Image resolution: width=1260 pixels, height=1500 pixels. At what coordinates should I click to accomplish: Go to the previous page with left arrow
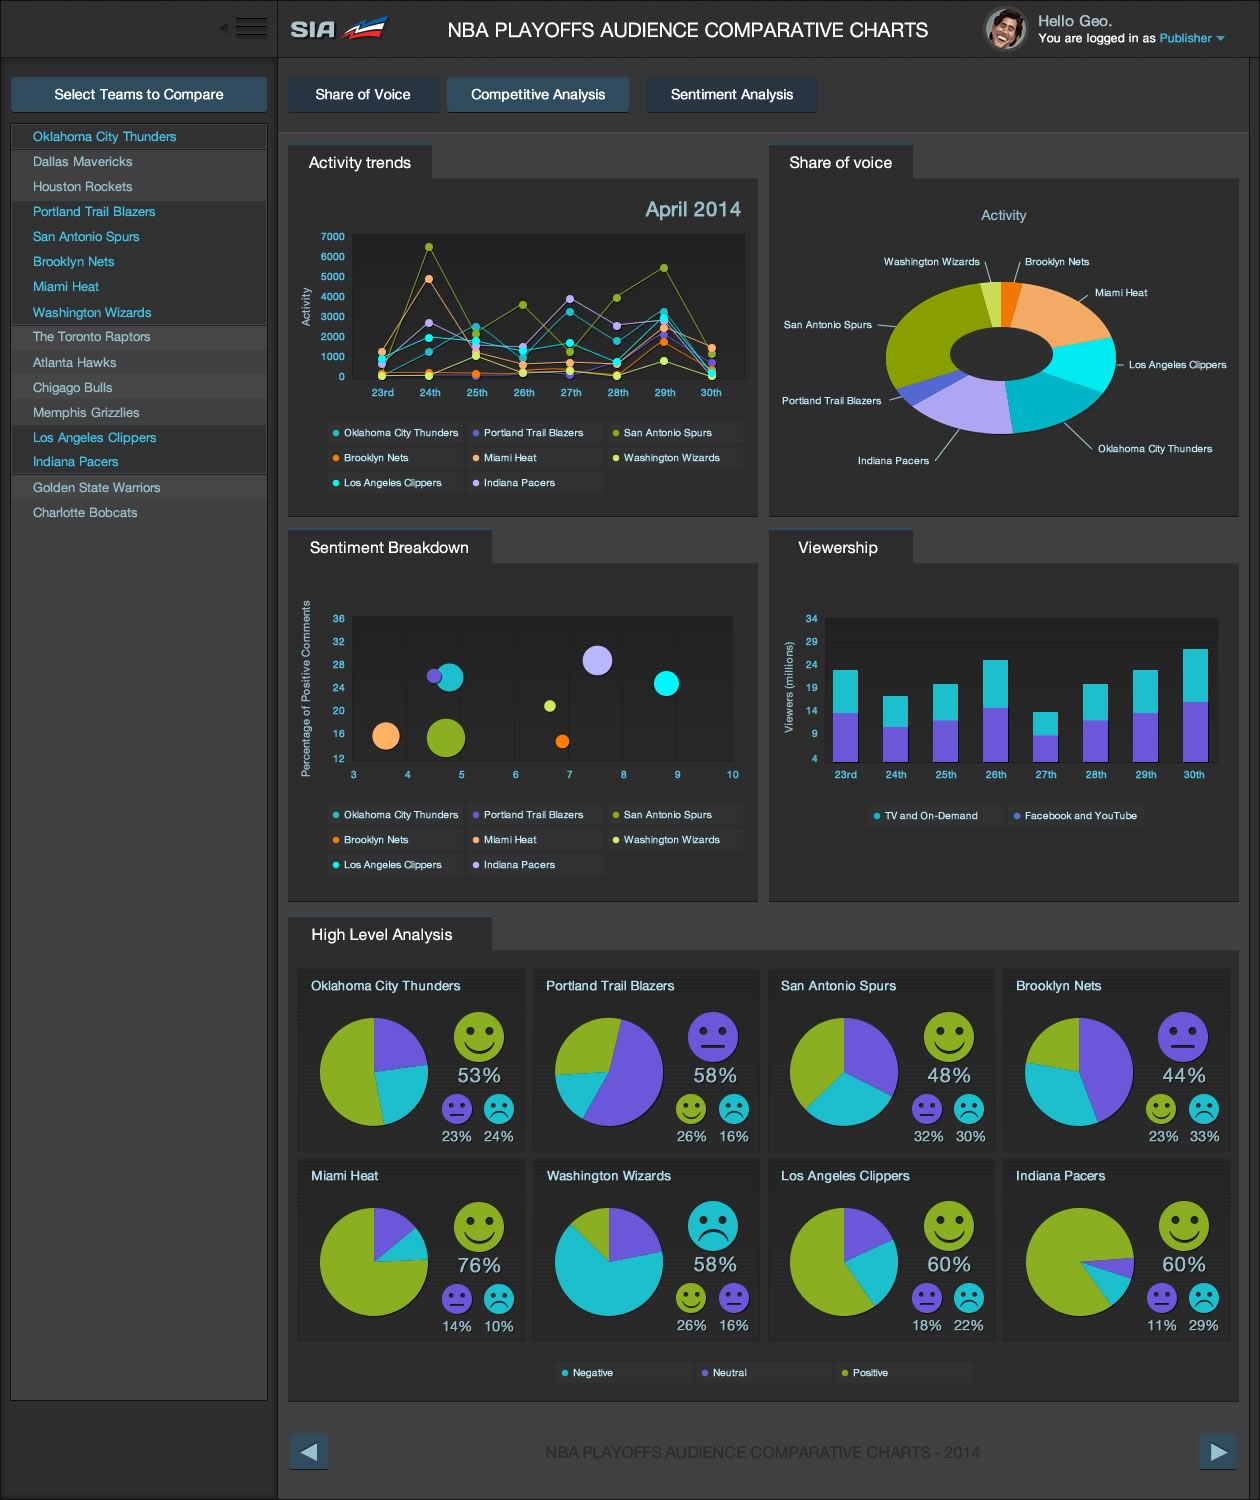click(308, 1452)
